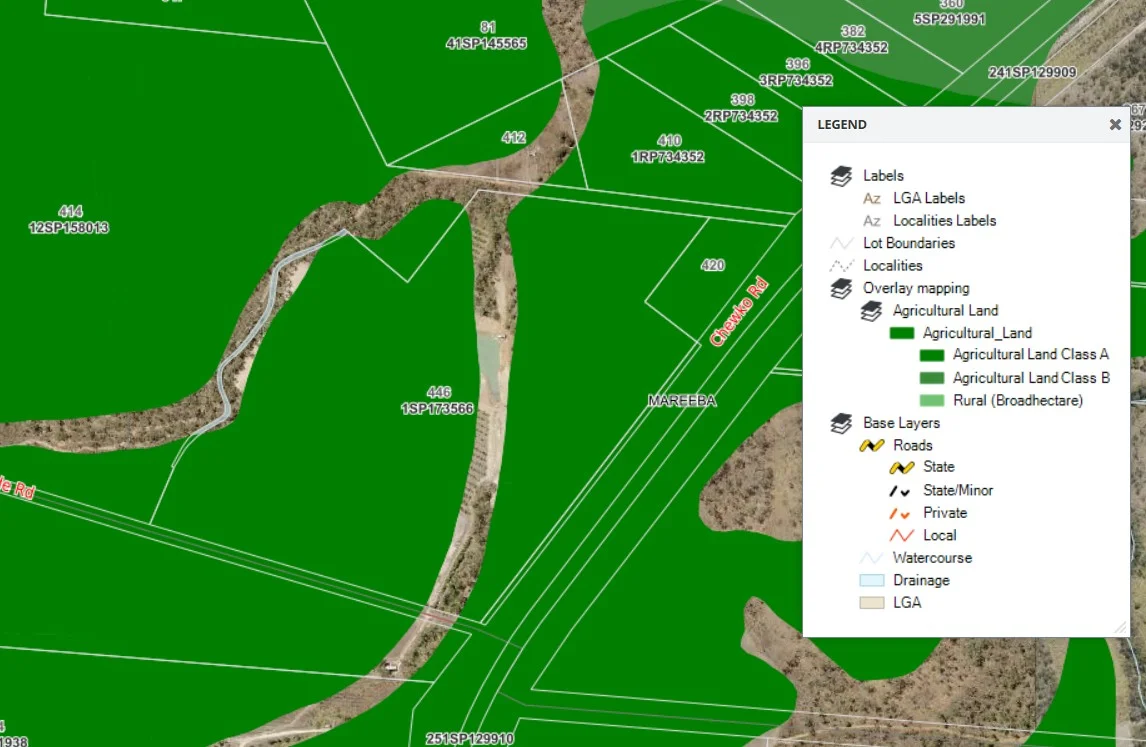Click the Agricultural Land group stack icon
This screenshot has width=1146, height=747.
click(x=871, y=311)
